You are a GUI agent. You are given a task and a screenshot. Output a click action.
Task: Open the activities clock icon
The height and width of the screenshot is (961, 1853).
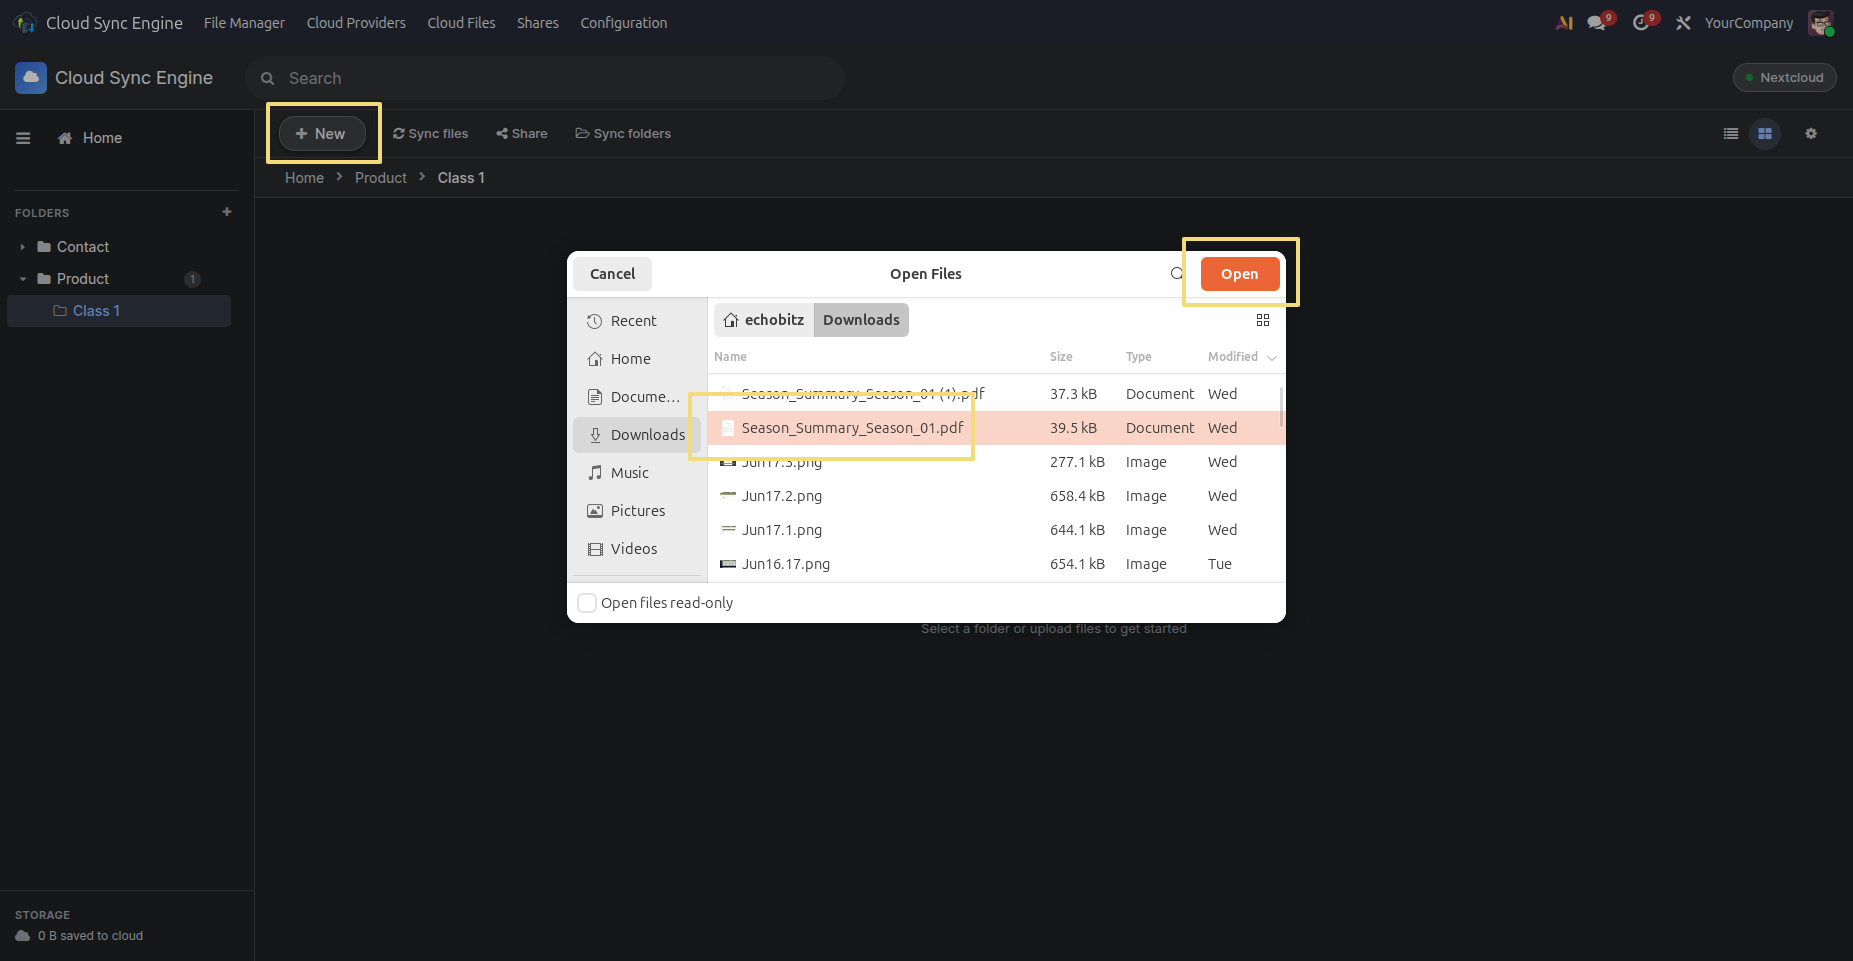1640,23
